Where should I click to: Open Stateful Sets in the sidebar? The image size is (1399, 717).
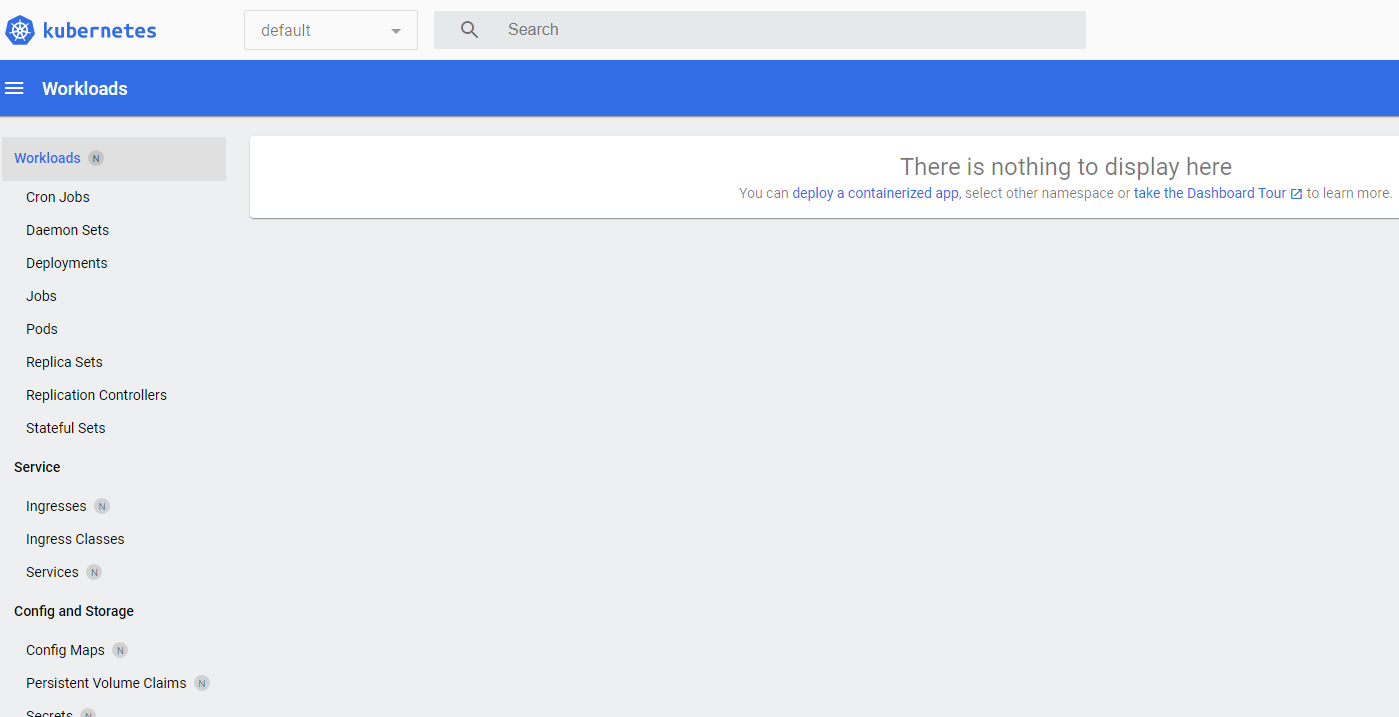pos(66,428)
